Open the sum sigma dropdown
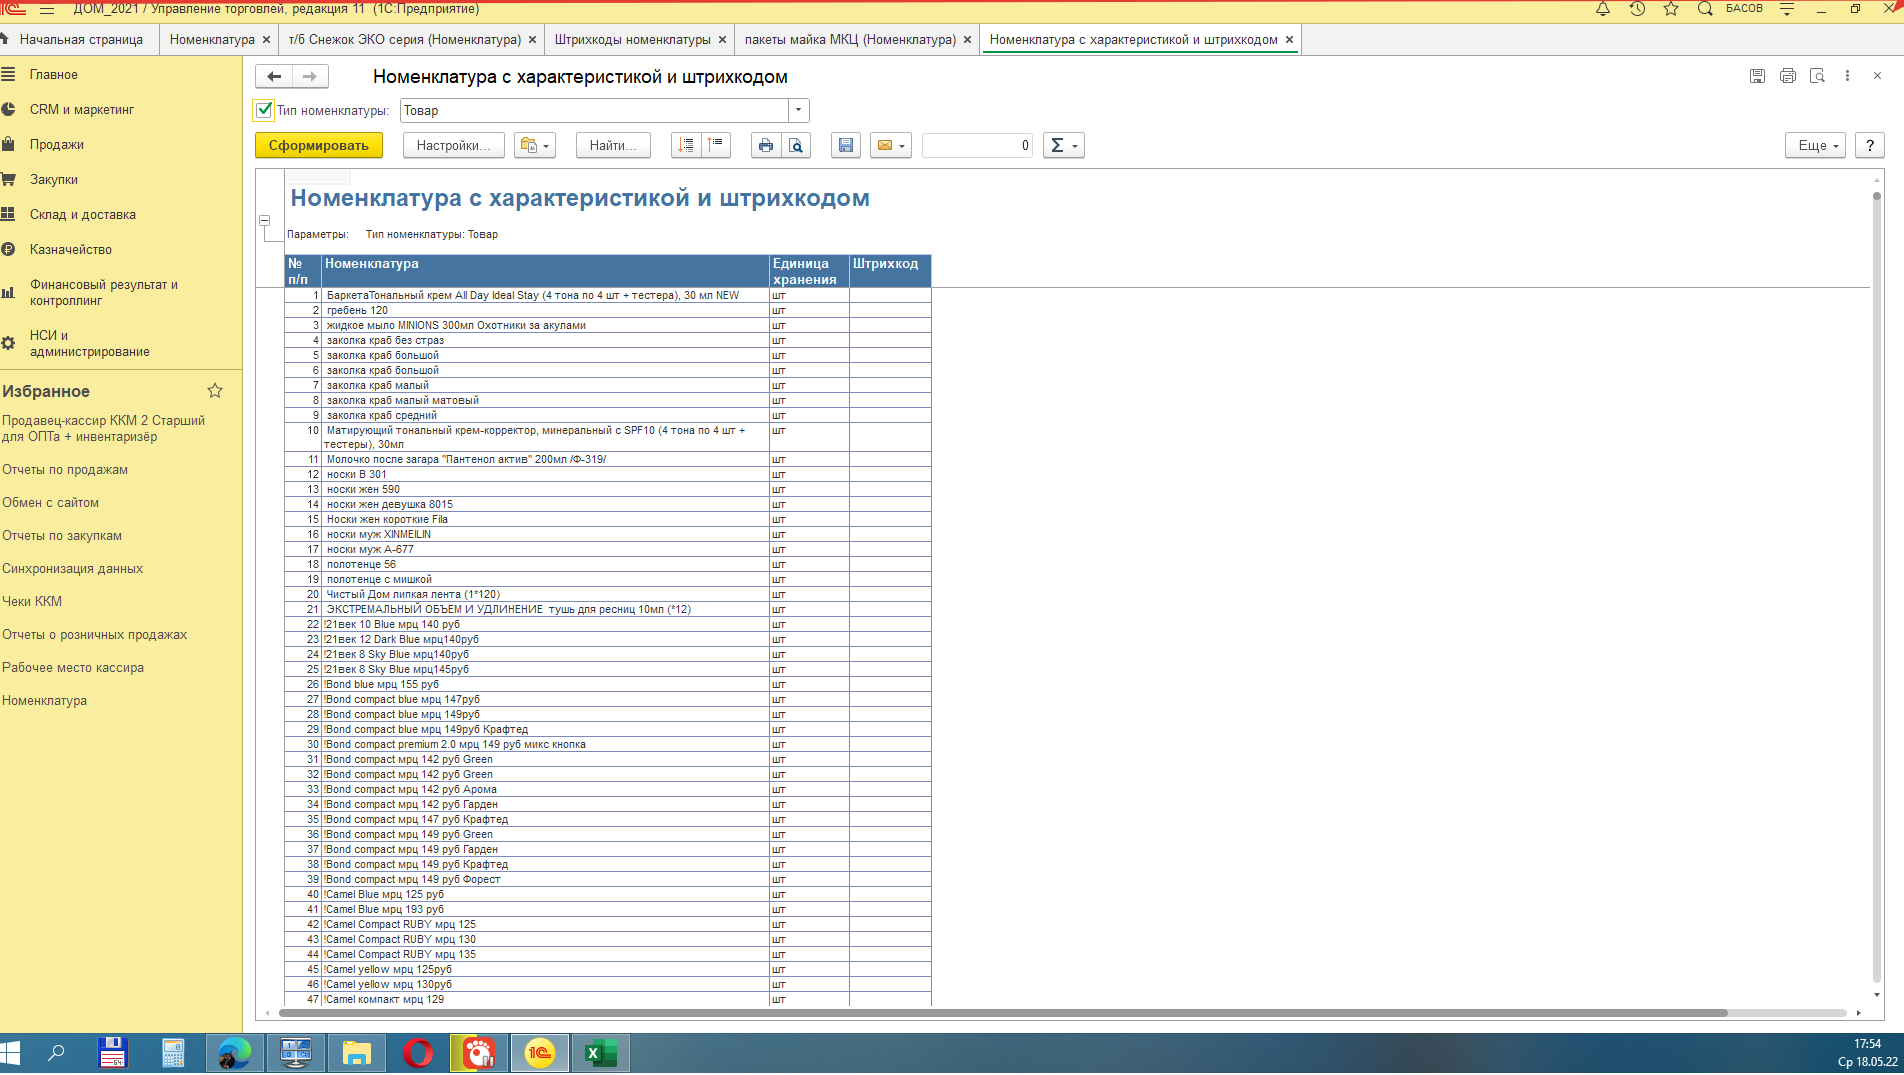The image size is (1904, 1075). [1063, 145]
